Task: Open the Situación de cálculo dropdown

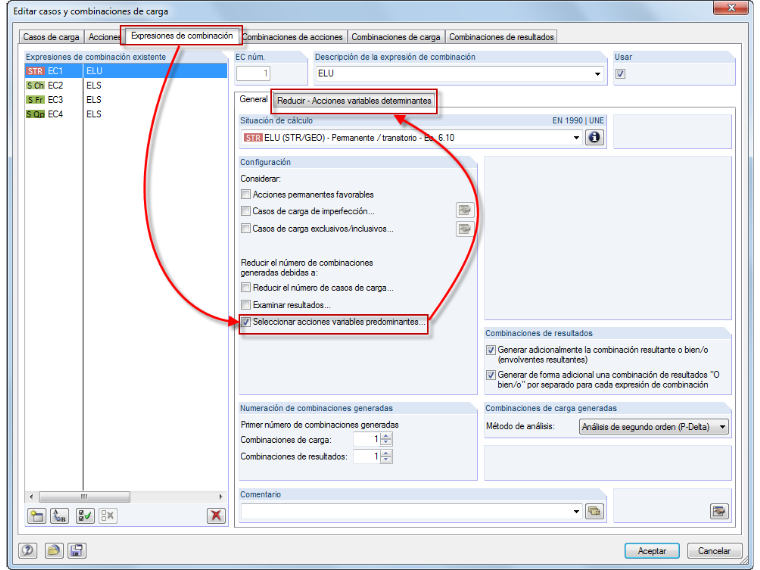Action: pos(576,138)
